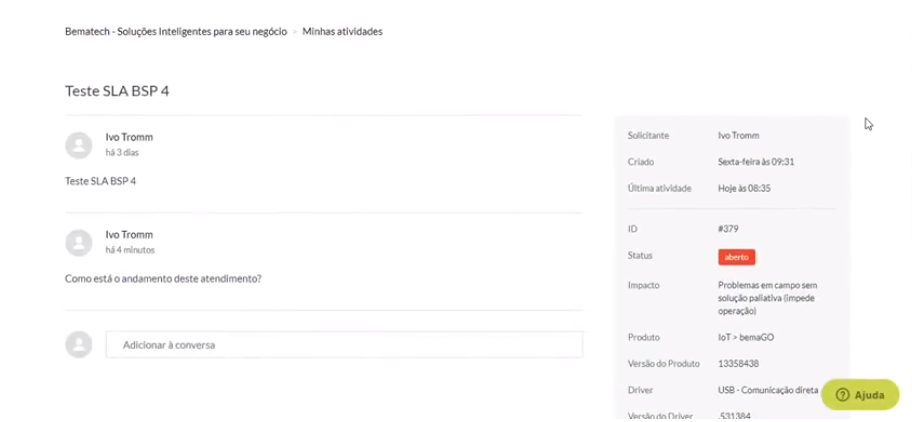Click the question mark icon in Ajuda
Viewport: 912px width, 422px height.
(x=842, y=395)
